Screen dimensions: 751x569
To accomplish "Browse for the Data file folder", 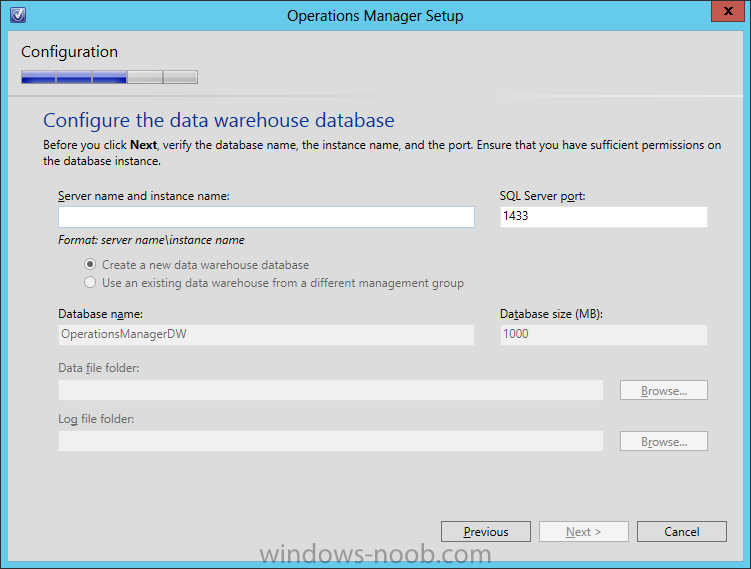I will pyautogui.click(x=664, y=390).
